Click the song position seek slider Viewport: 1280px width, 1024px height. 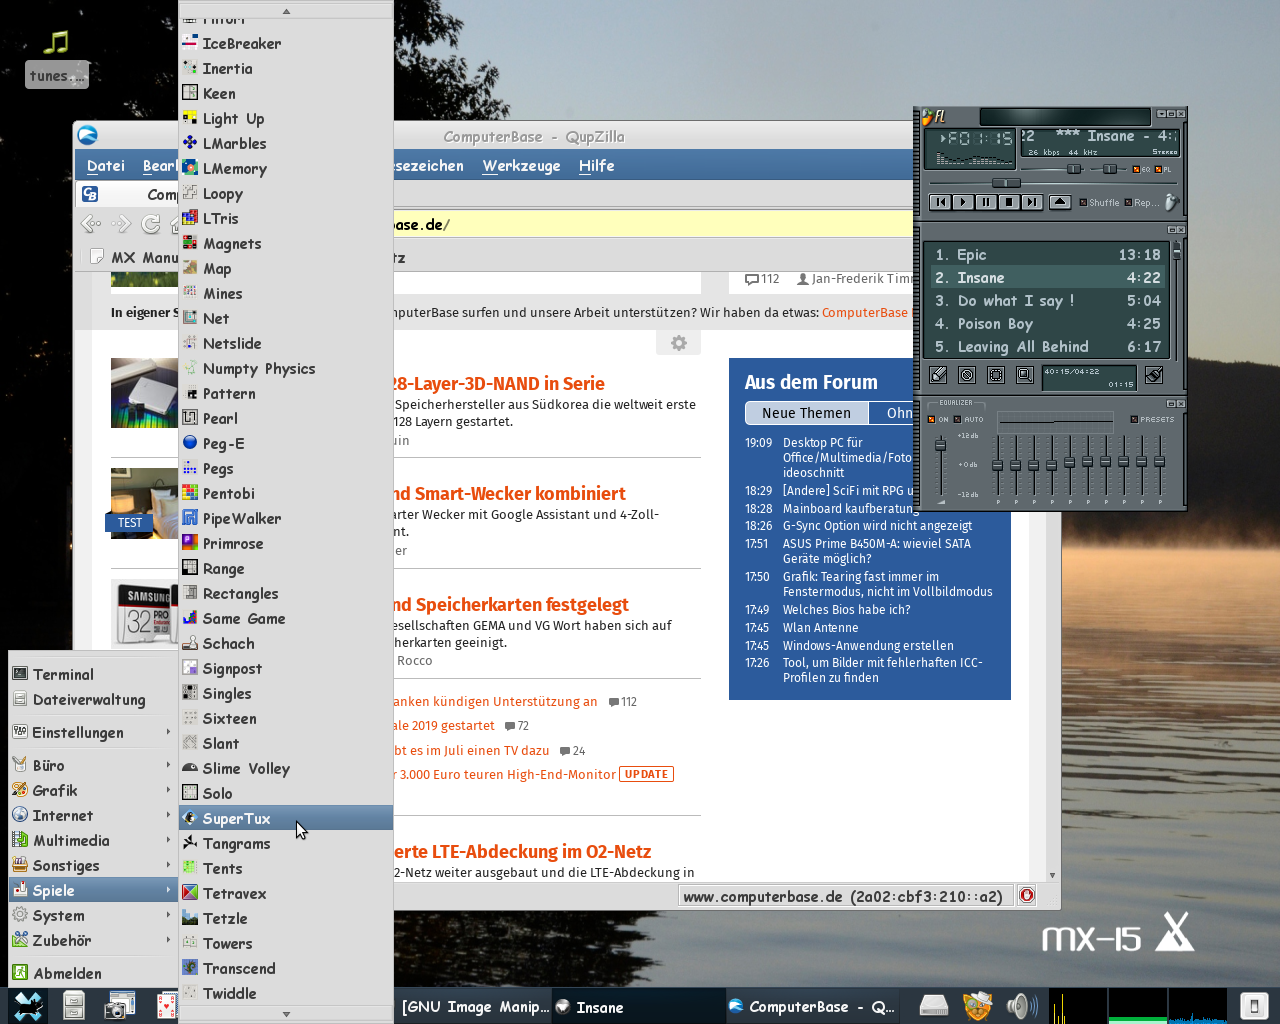1006,183
